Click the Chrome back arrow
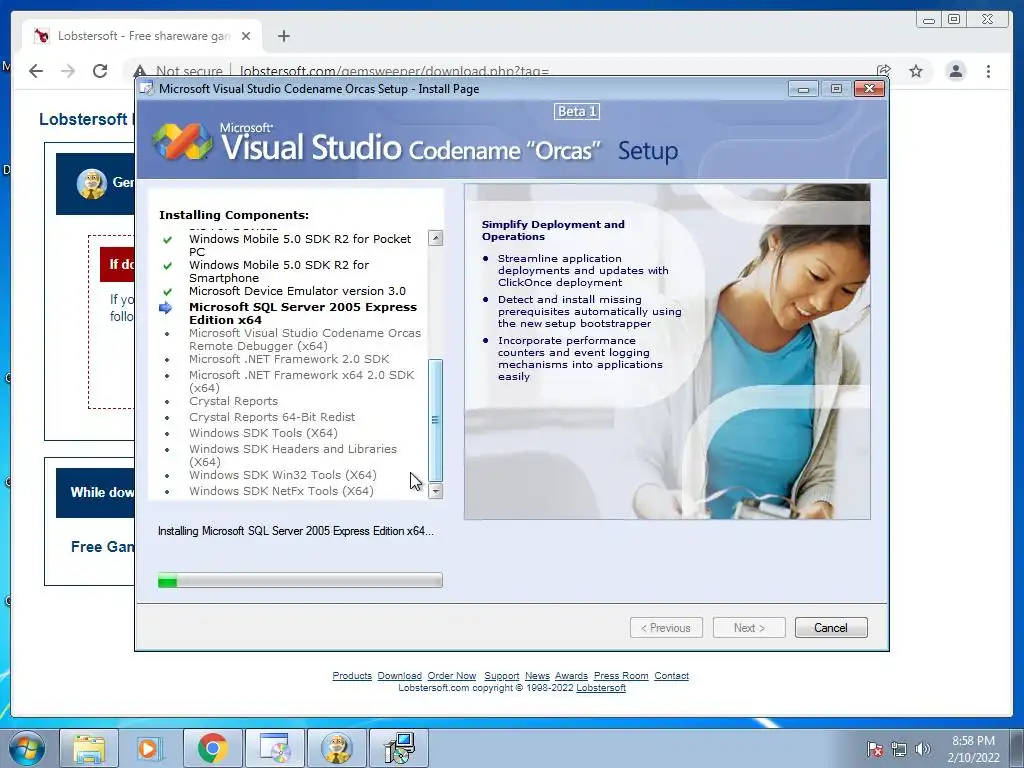The width and height of the screenshot is (1024, 768). click(x=36, y=71)
